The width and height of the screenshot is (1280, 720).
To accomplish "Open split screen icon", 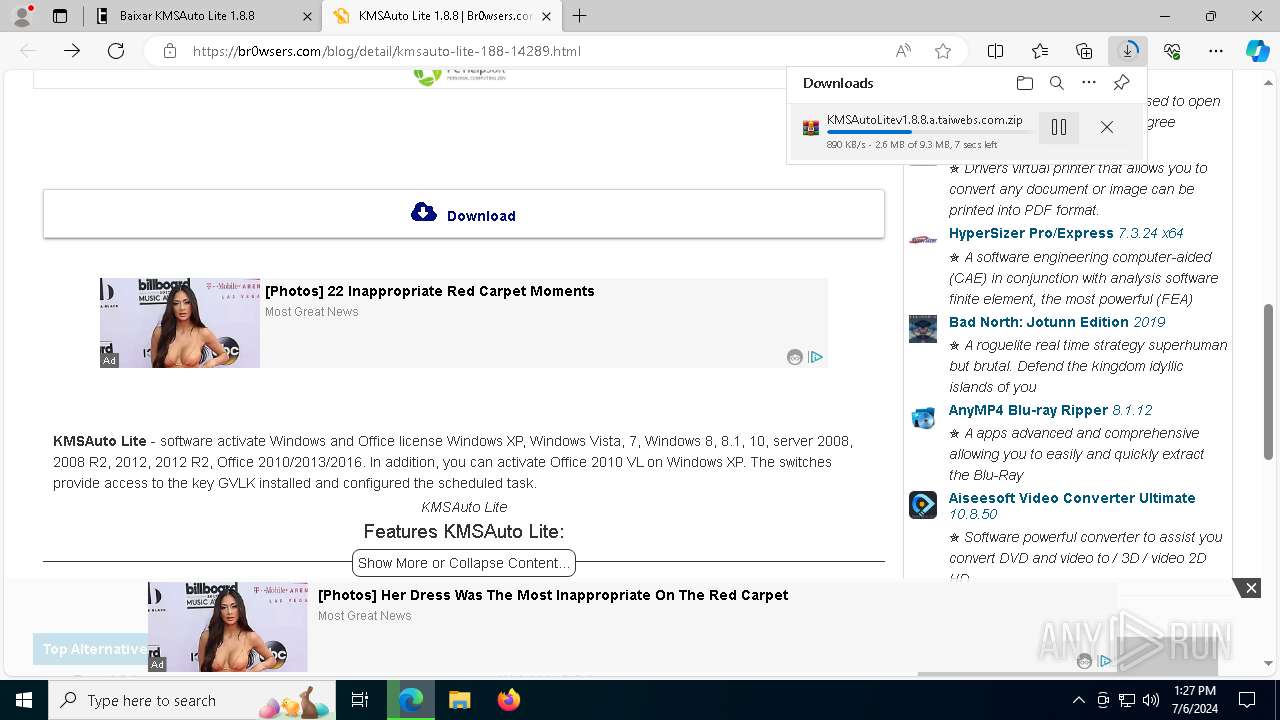I will coord(996,51).
